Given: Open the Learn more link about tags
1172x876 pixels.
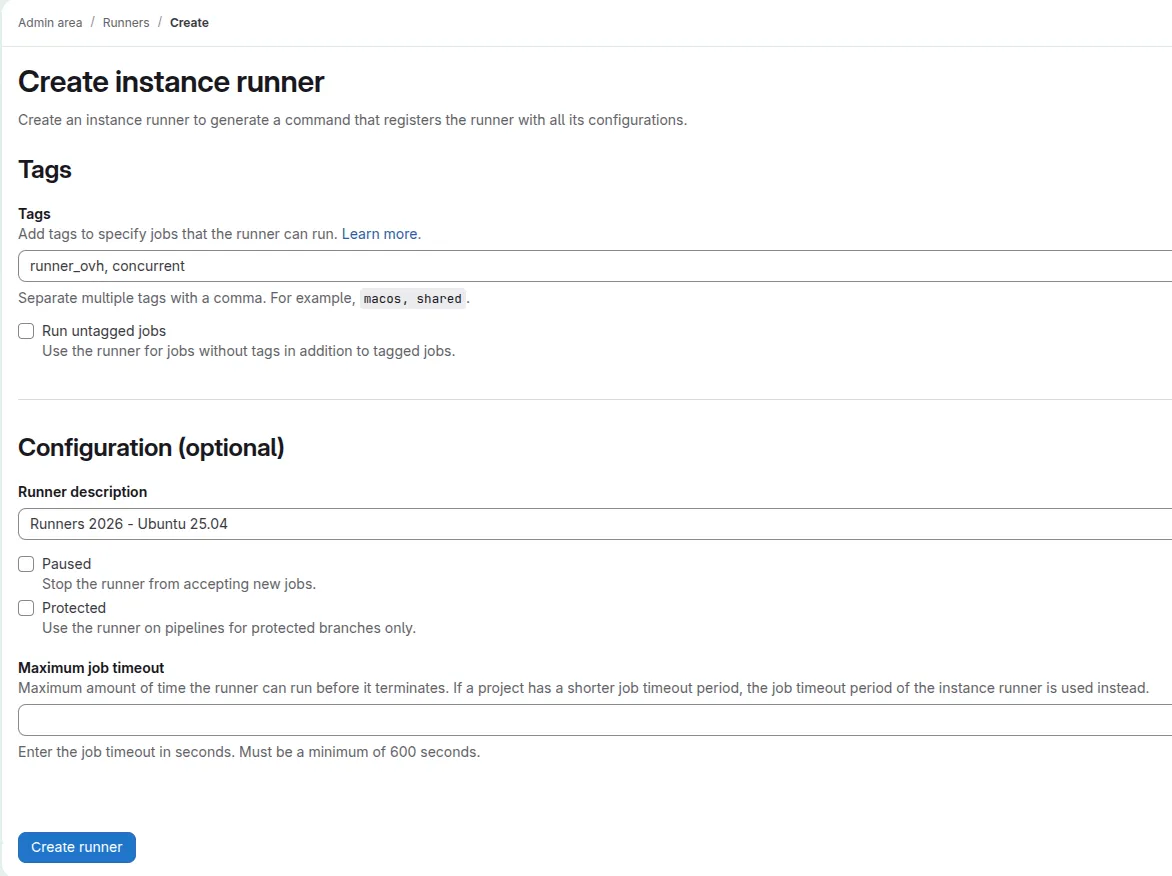Looking at the screenshot, I should (x=380, y=234).
